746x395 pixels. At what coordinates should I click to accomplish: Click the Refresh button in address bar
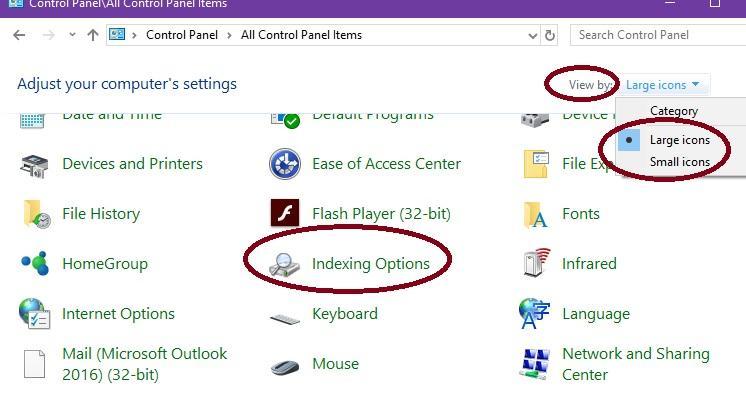550,36
